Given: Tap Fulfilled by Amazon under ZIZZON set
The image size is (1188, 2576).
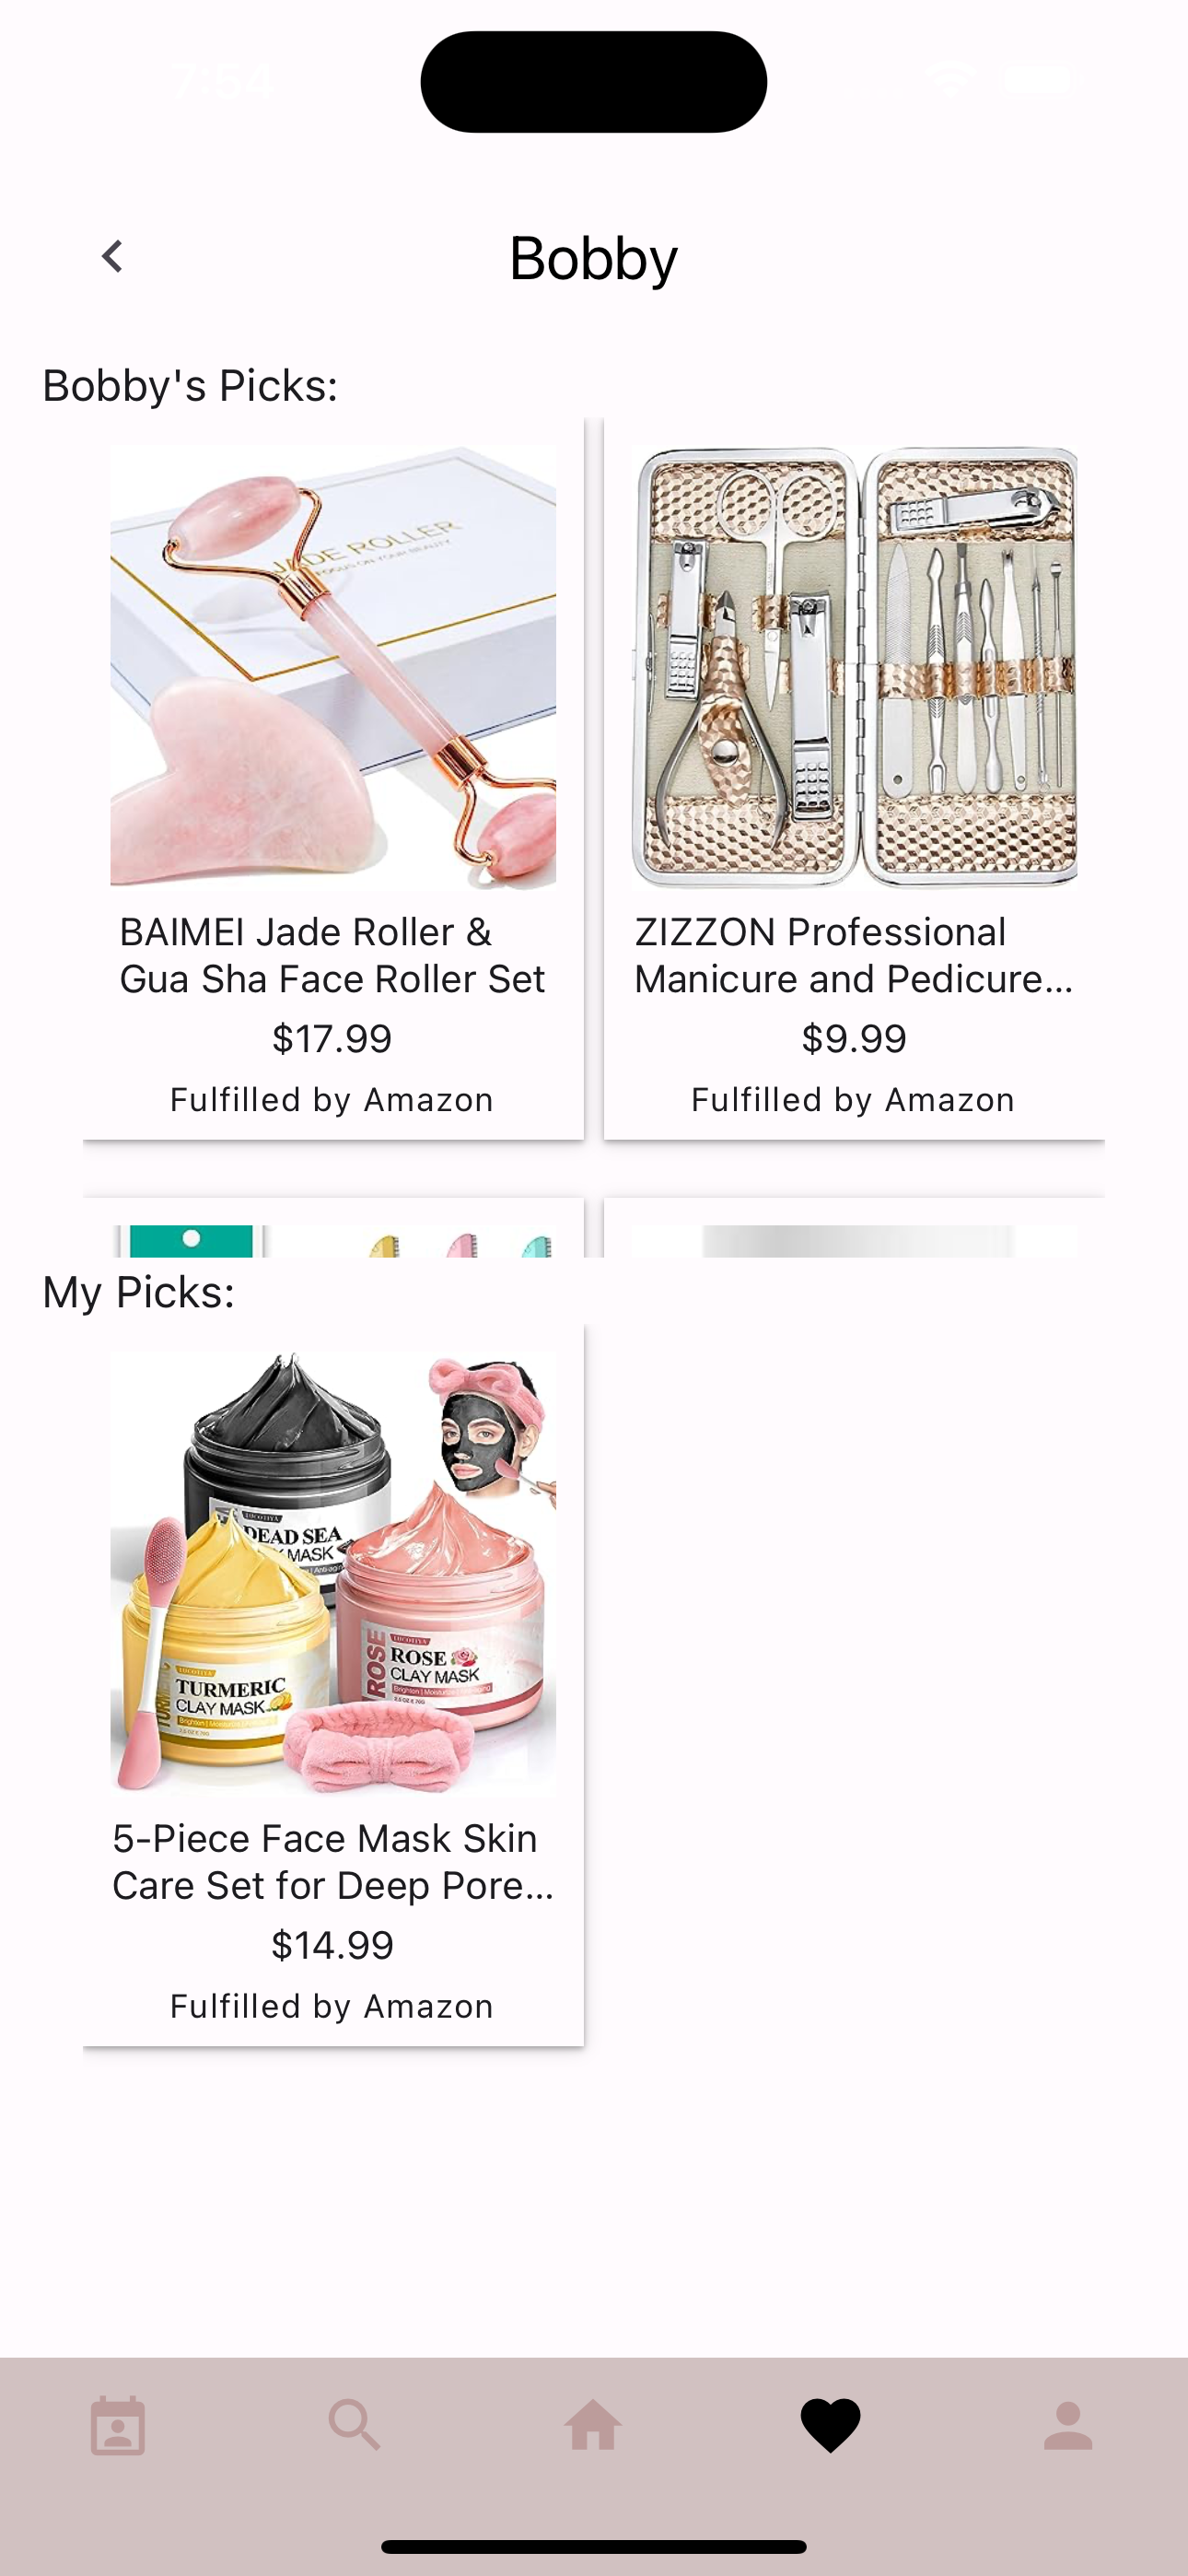Looking at the screenshot, I should (854, 1100).
